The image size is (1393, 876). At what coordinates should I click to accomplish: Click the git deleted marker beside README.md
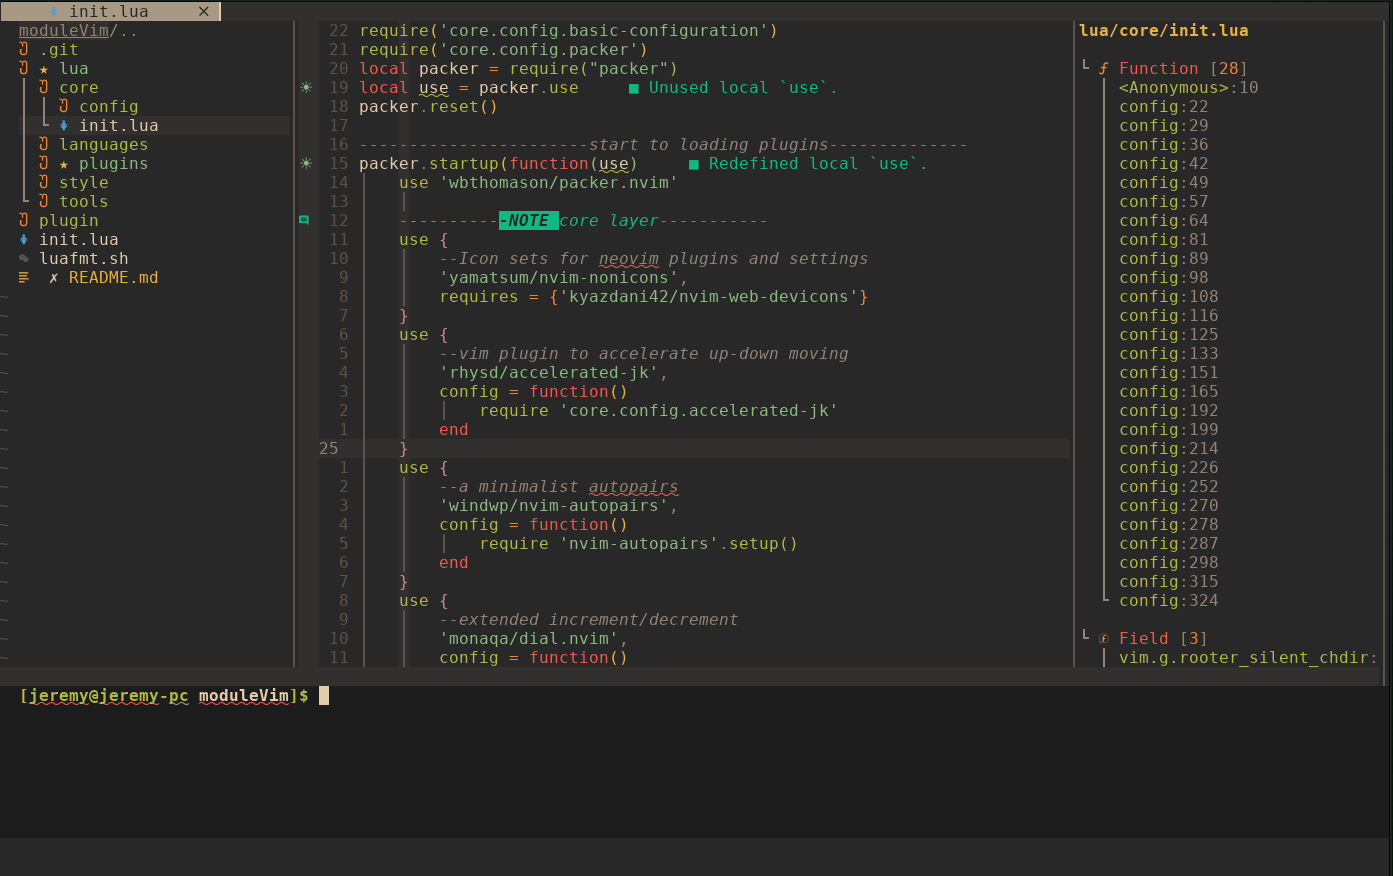click(54, 278)
